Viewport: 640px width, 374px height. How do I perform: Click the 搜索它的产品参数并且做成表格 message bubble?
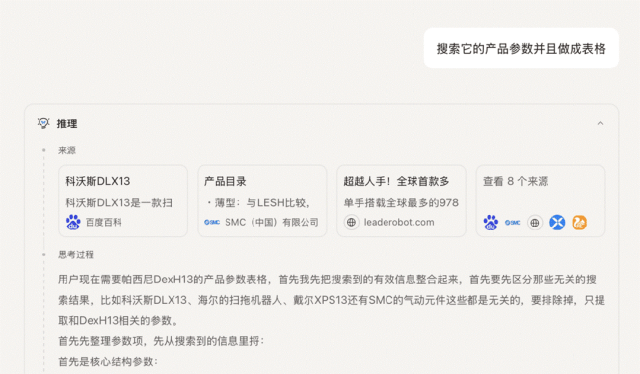[521, 48]
